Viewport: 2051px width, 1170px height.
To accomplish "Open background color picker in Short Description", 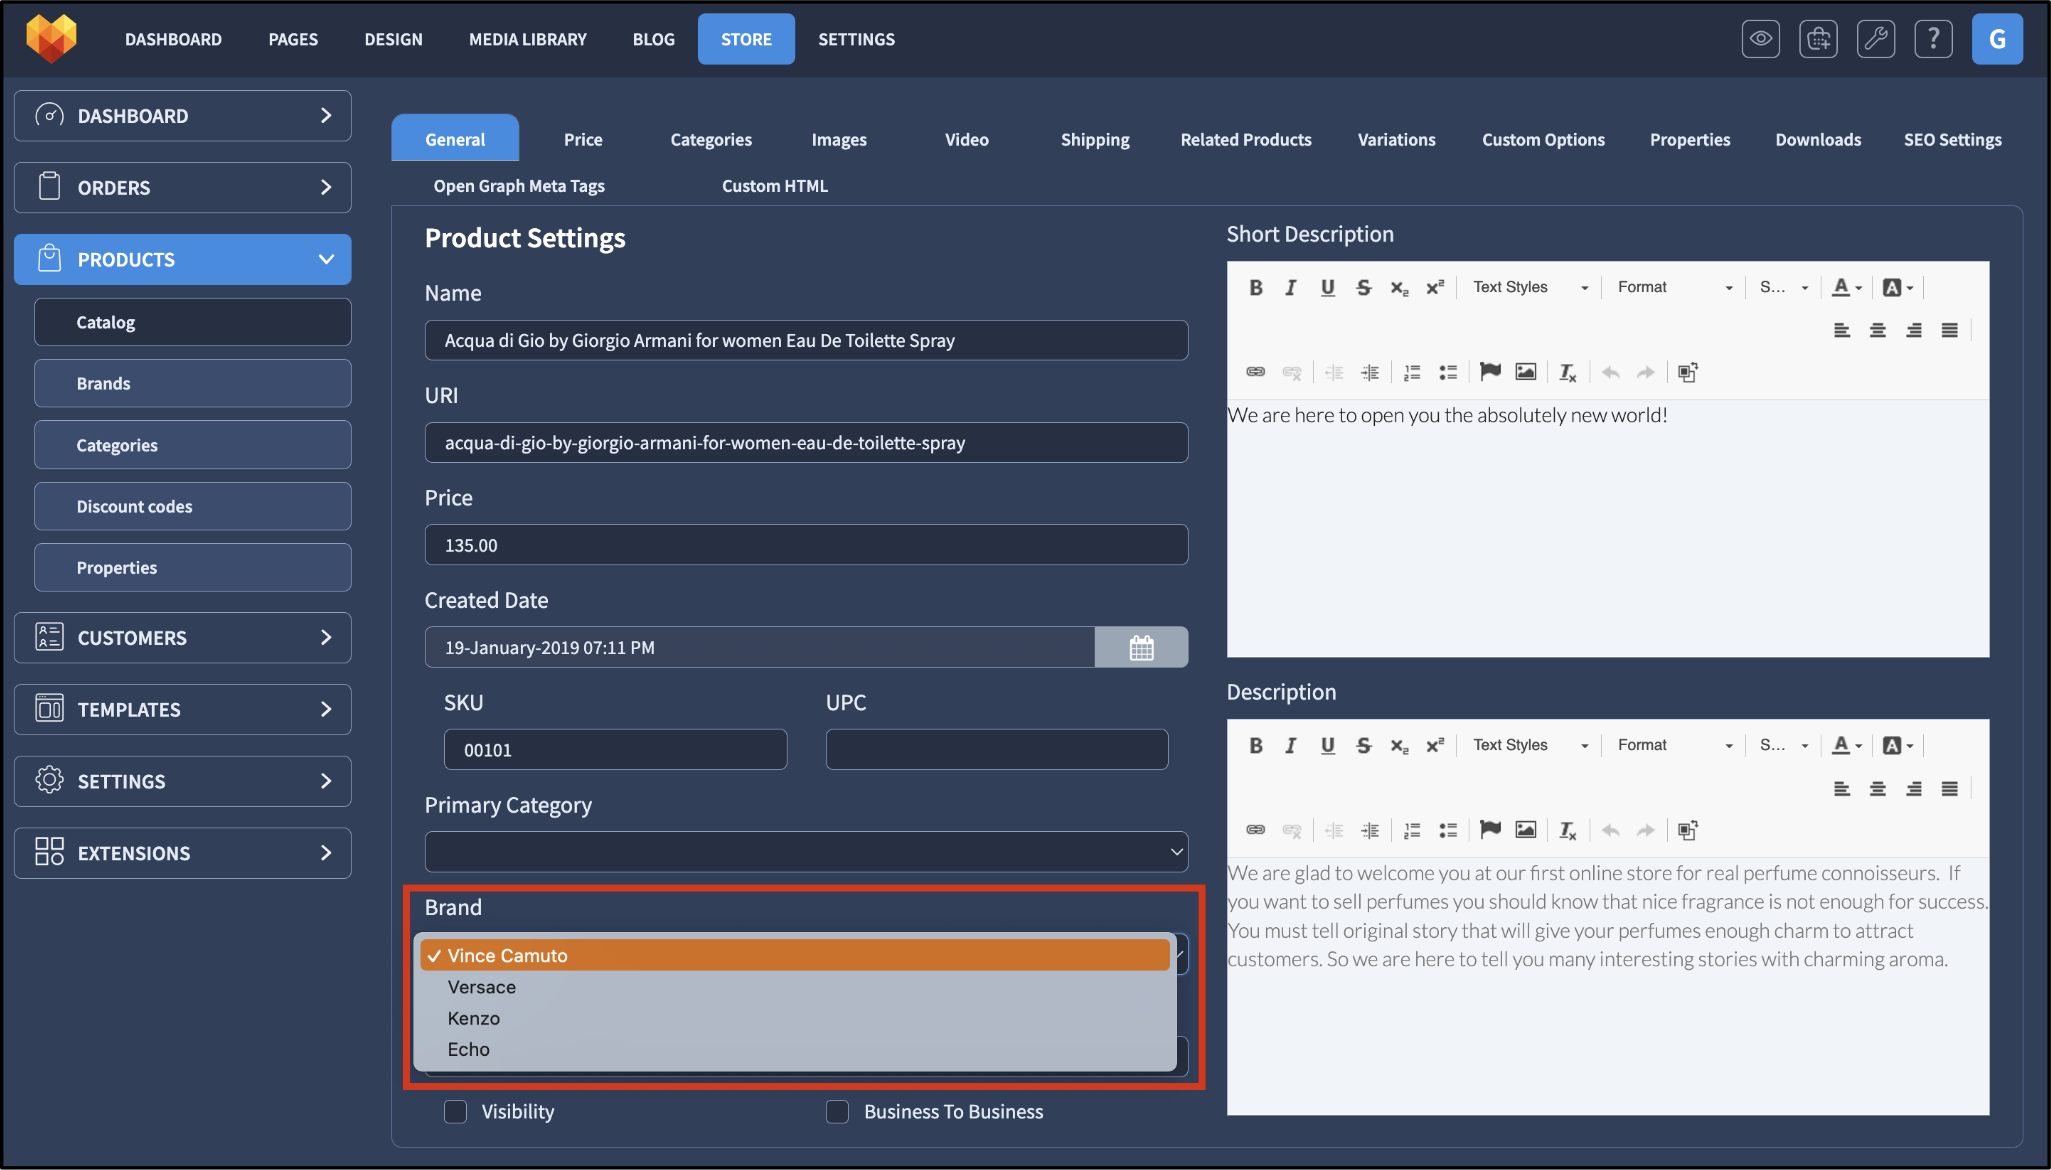I will pos(1898,288).
